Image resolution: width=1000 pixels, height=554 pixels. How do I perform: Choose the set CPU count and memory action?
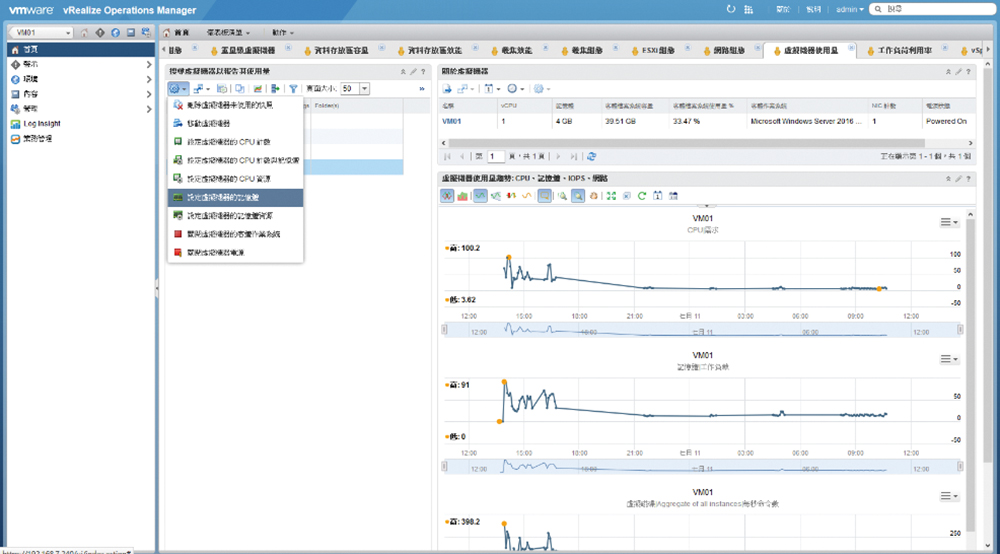pos(235,160)
